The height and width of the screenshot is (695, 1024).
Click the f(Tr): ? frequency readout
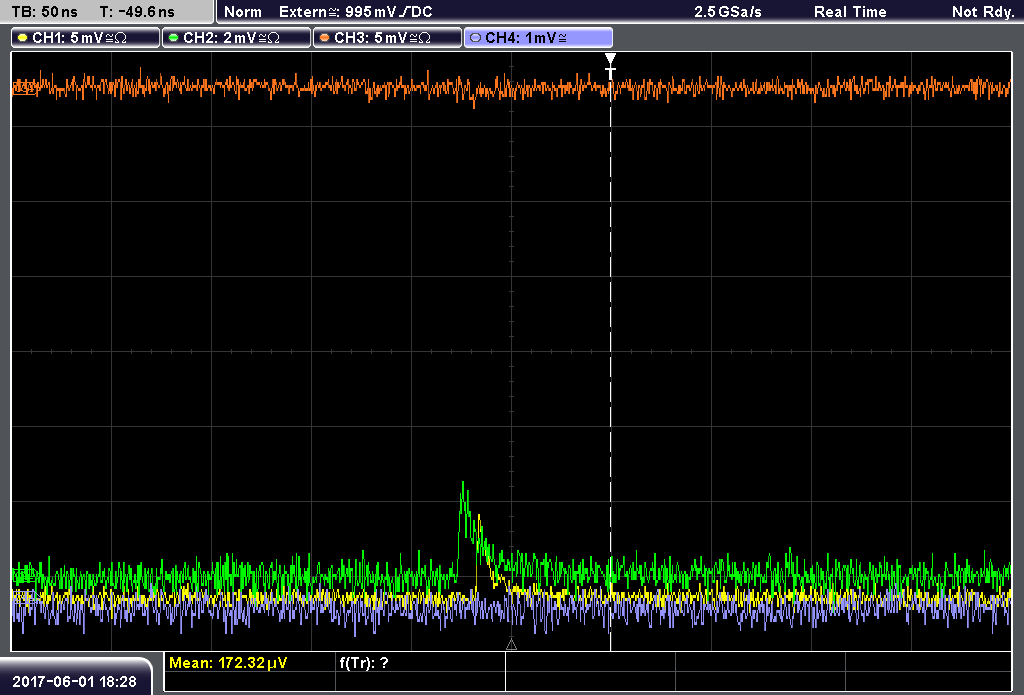pyautogui.click(x=364, y=663)
